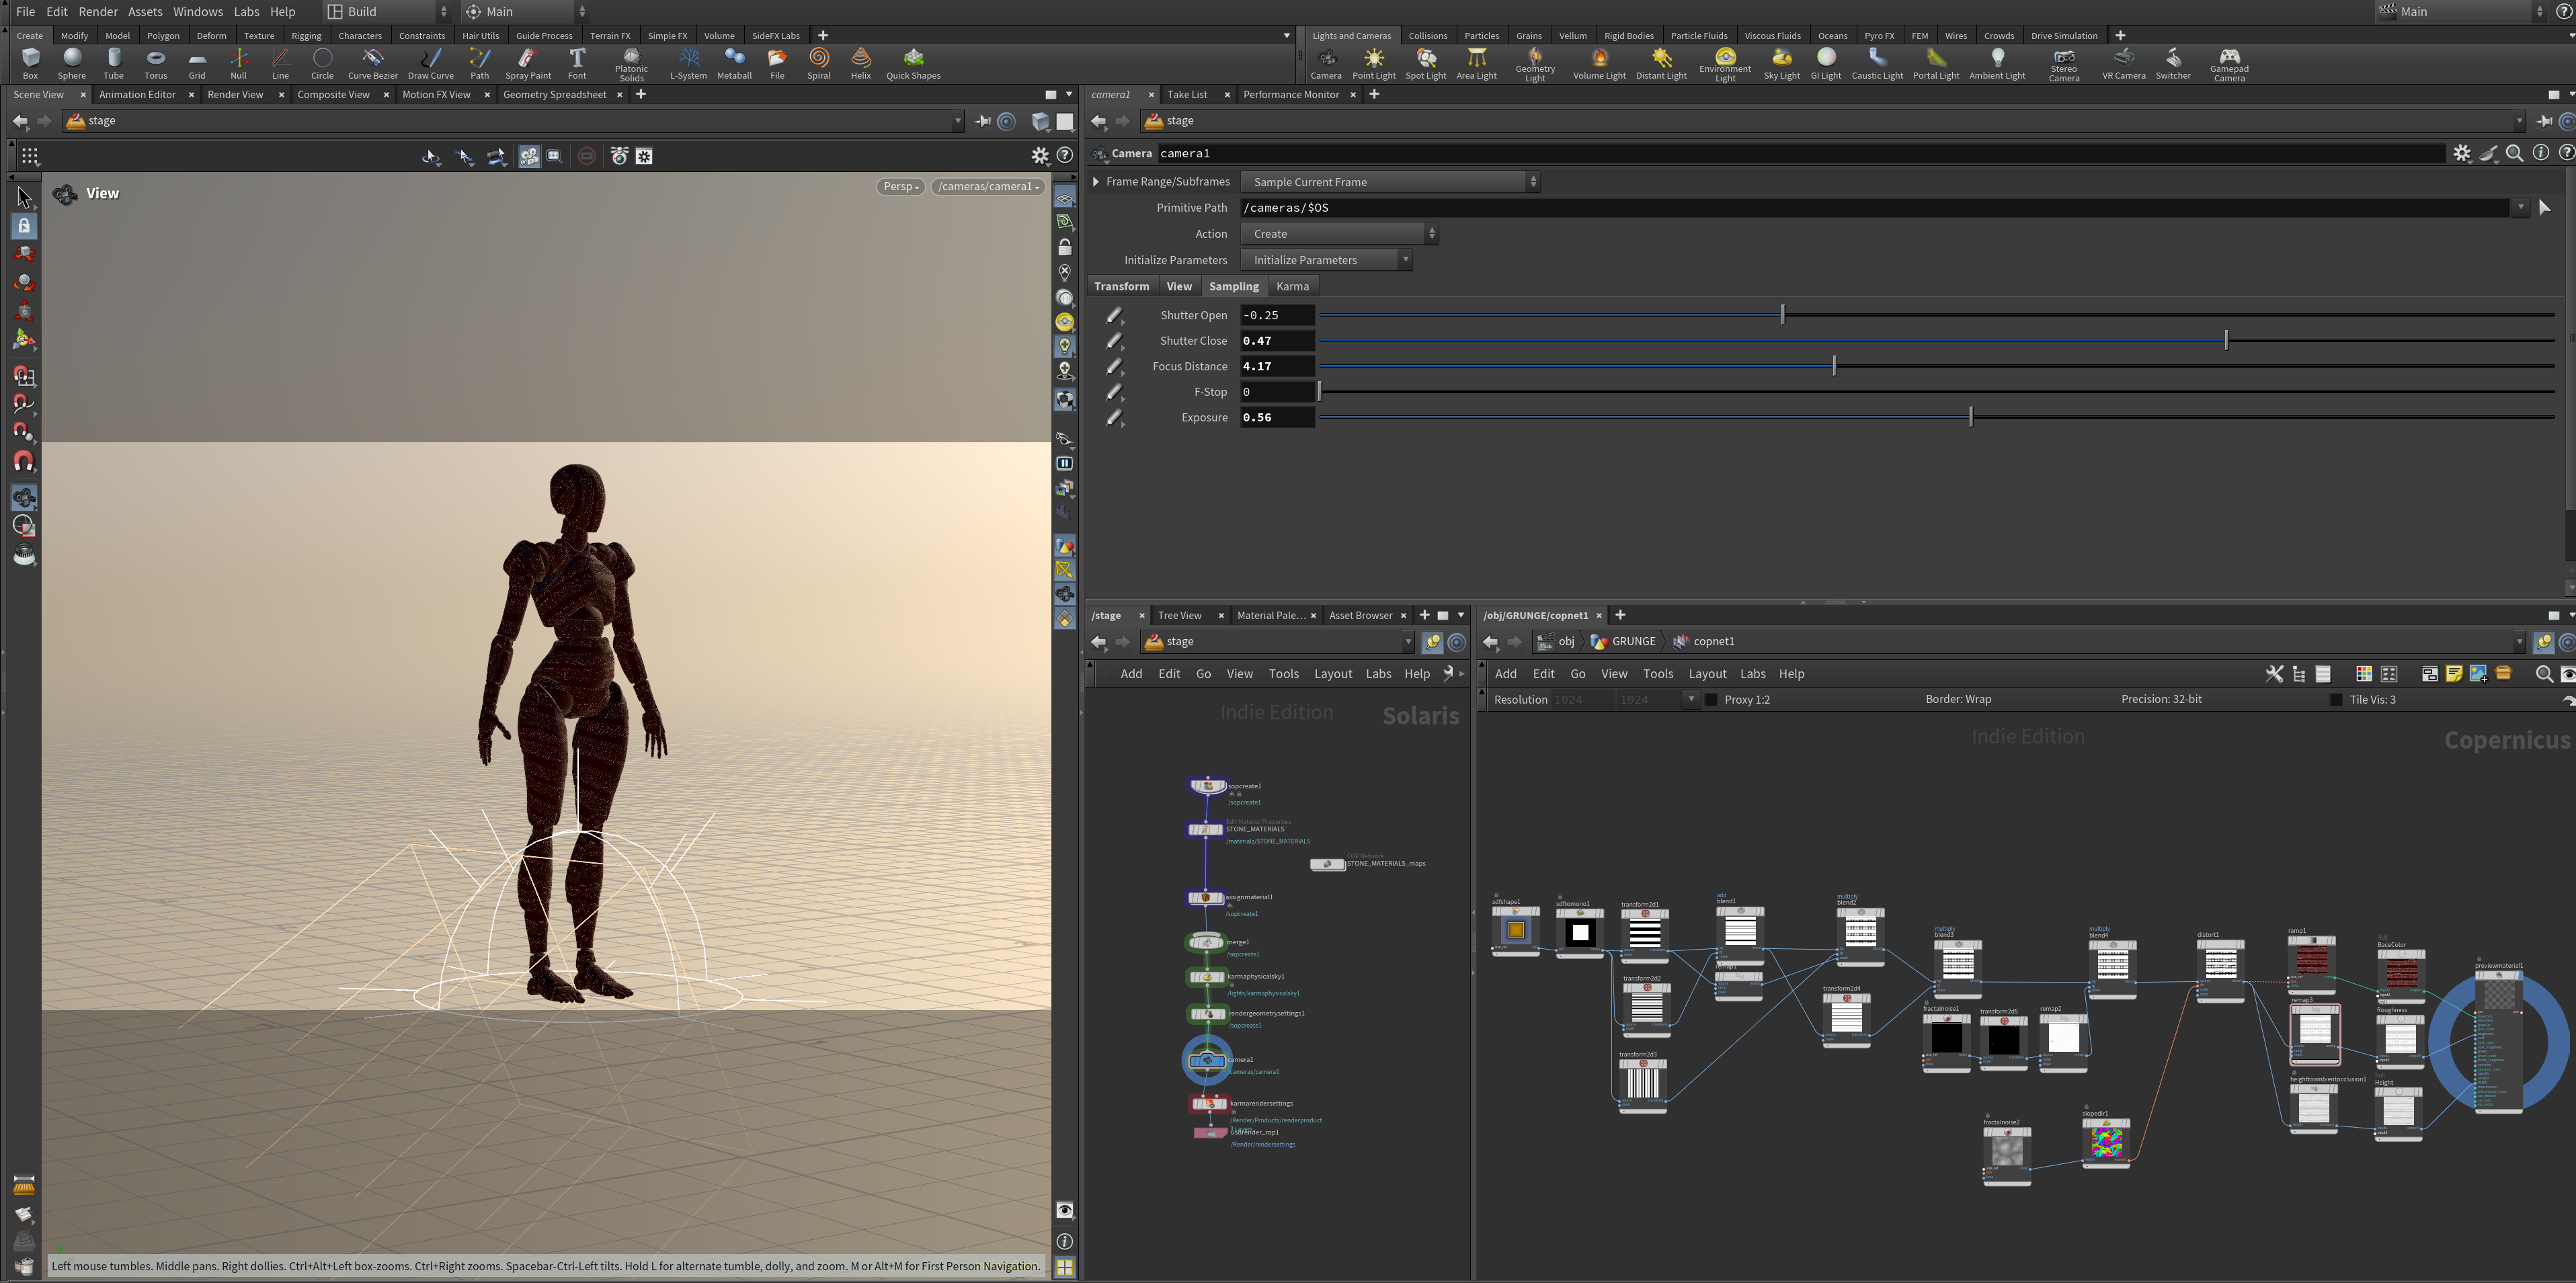Click Precision: 32-bit setting
Screen dimensions: 2576x1283
point(2161,700)
